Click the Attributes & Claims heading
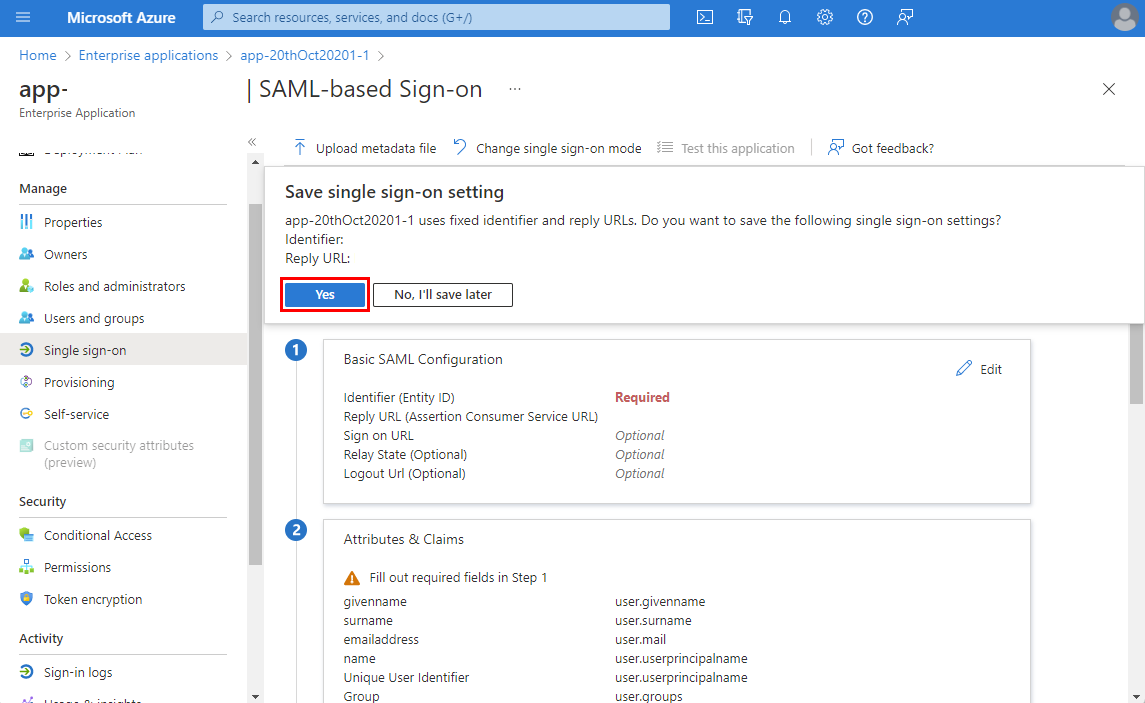 403,539
